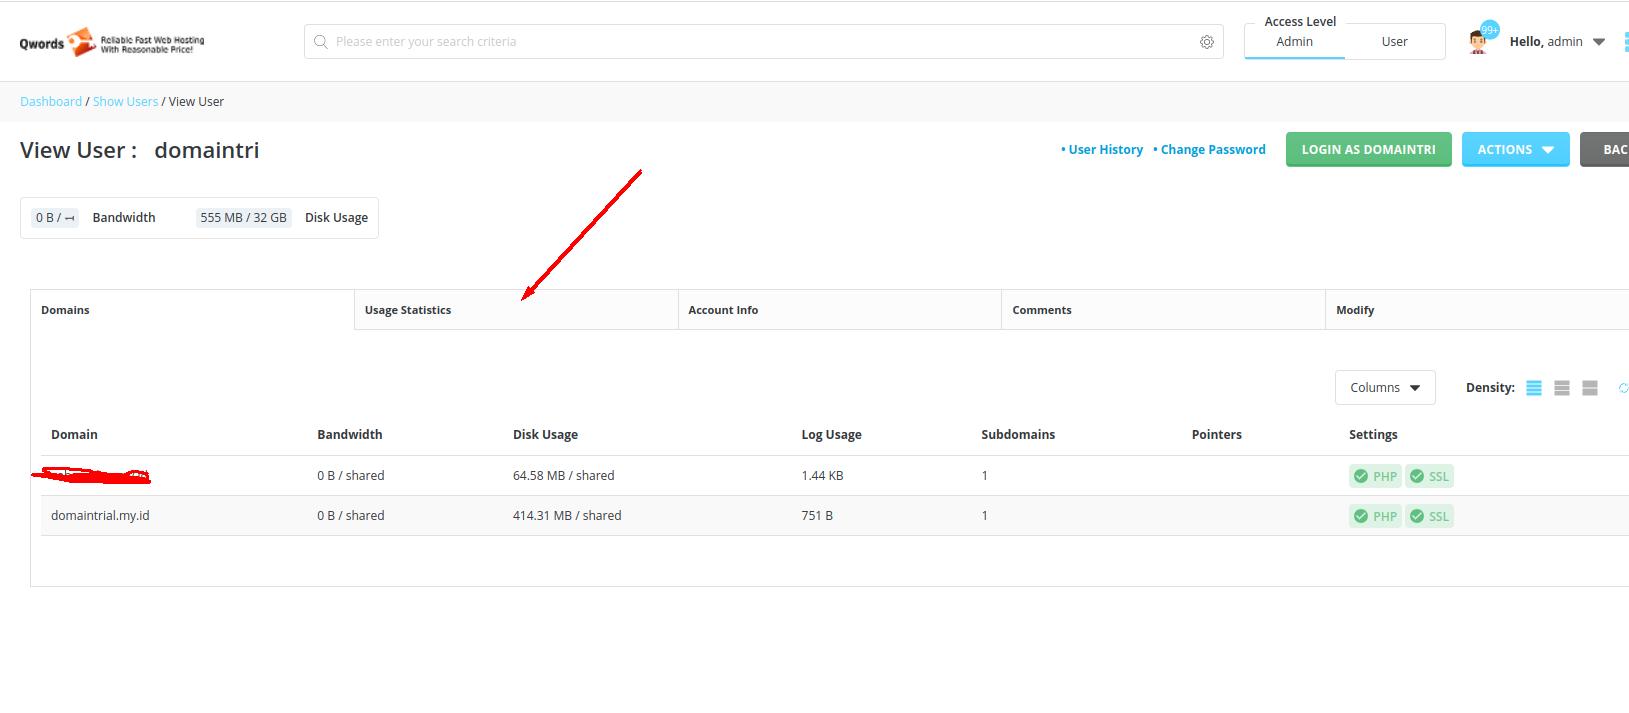Viewport: 1629px width, 713px height.
Task: Switch access level to Admin
Action: tap(1294, 42)
